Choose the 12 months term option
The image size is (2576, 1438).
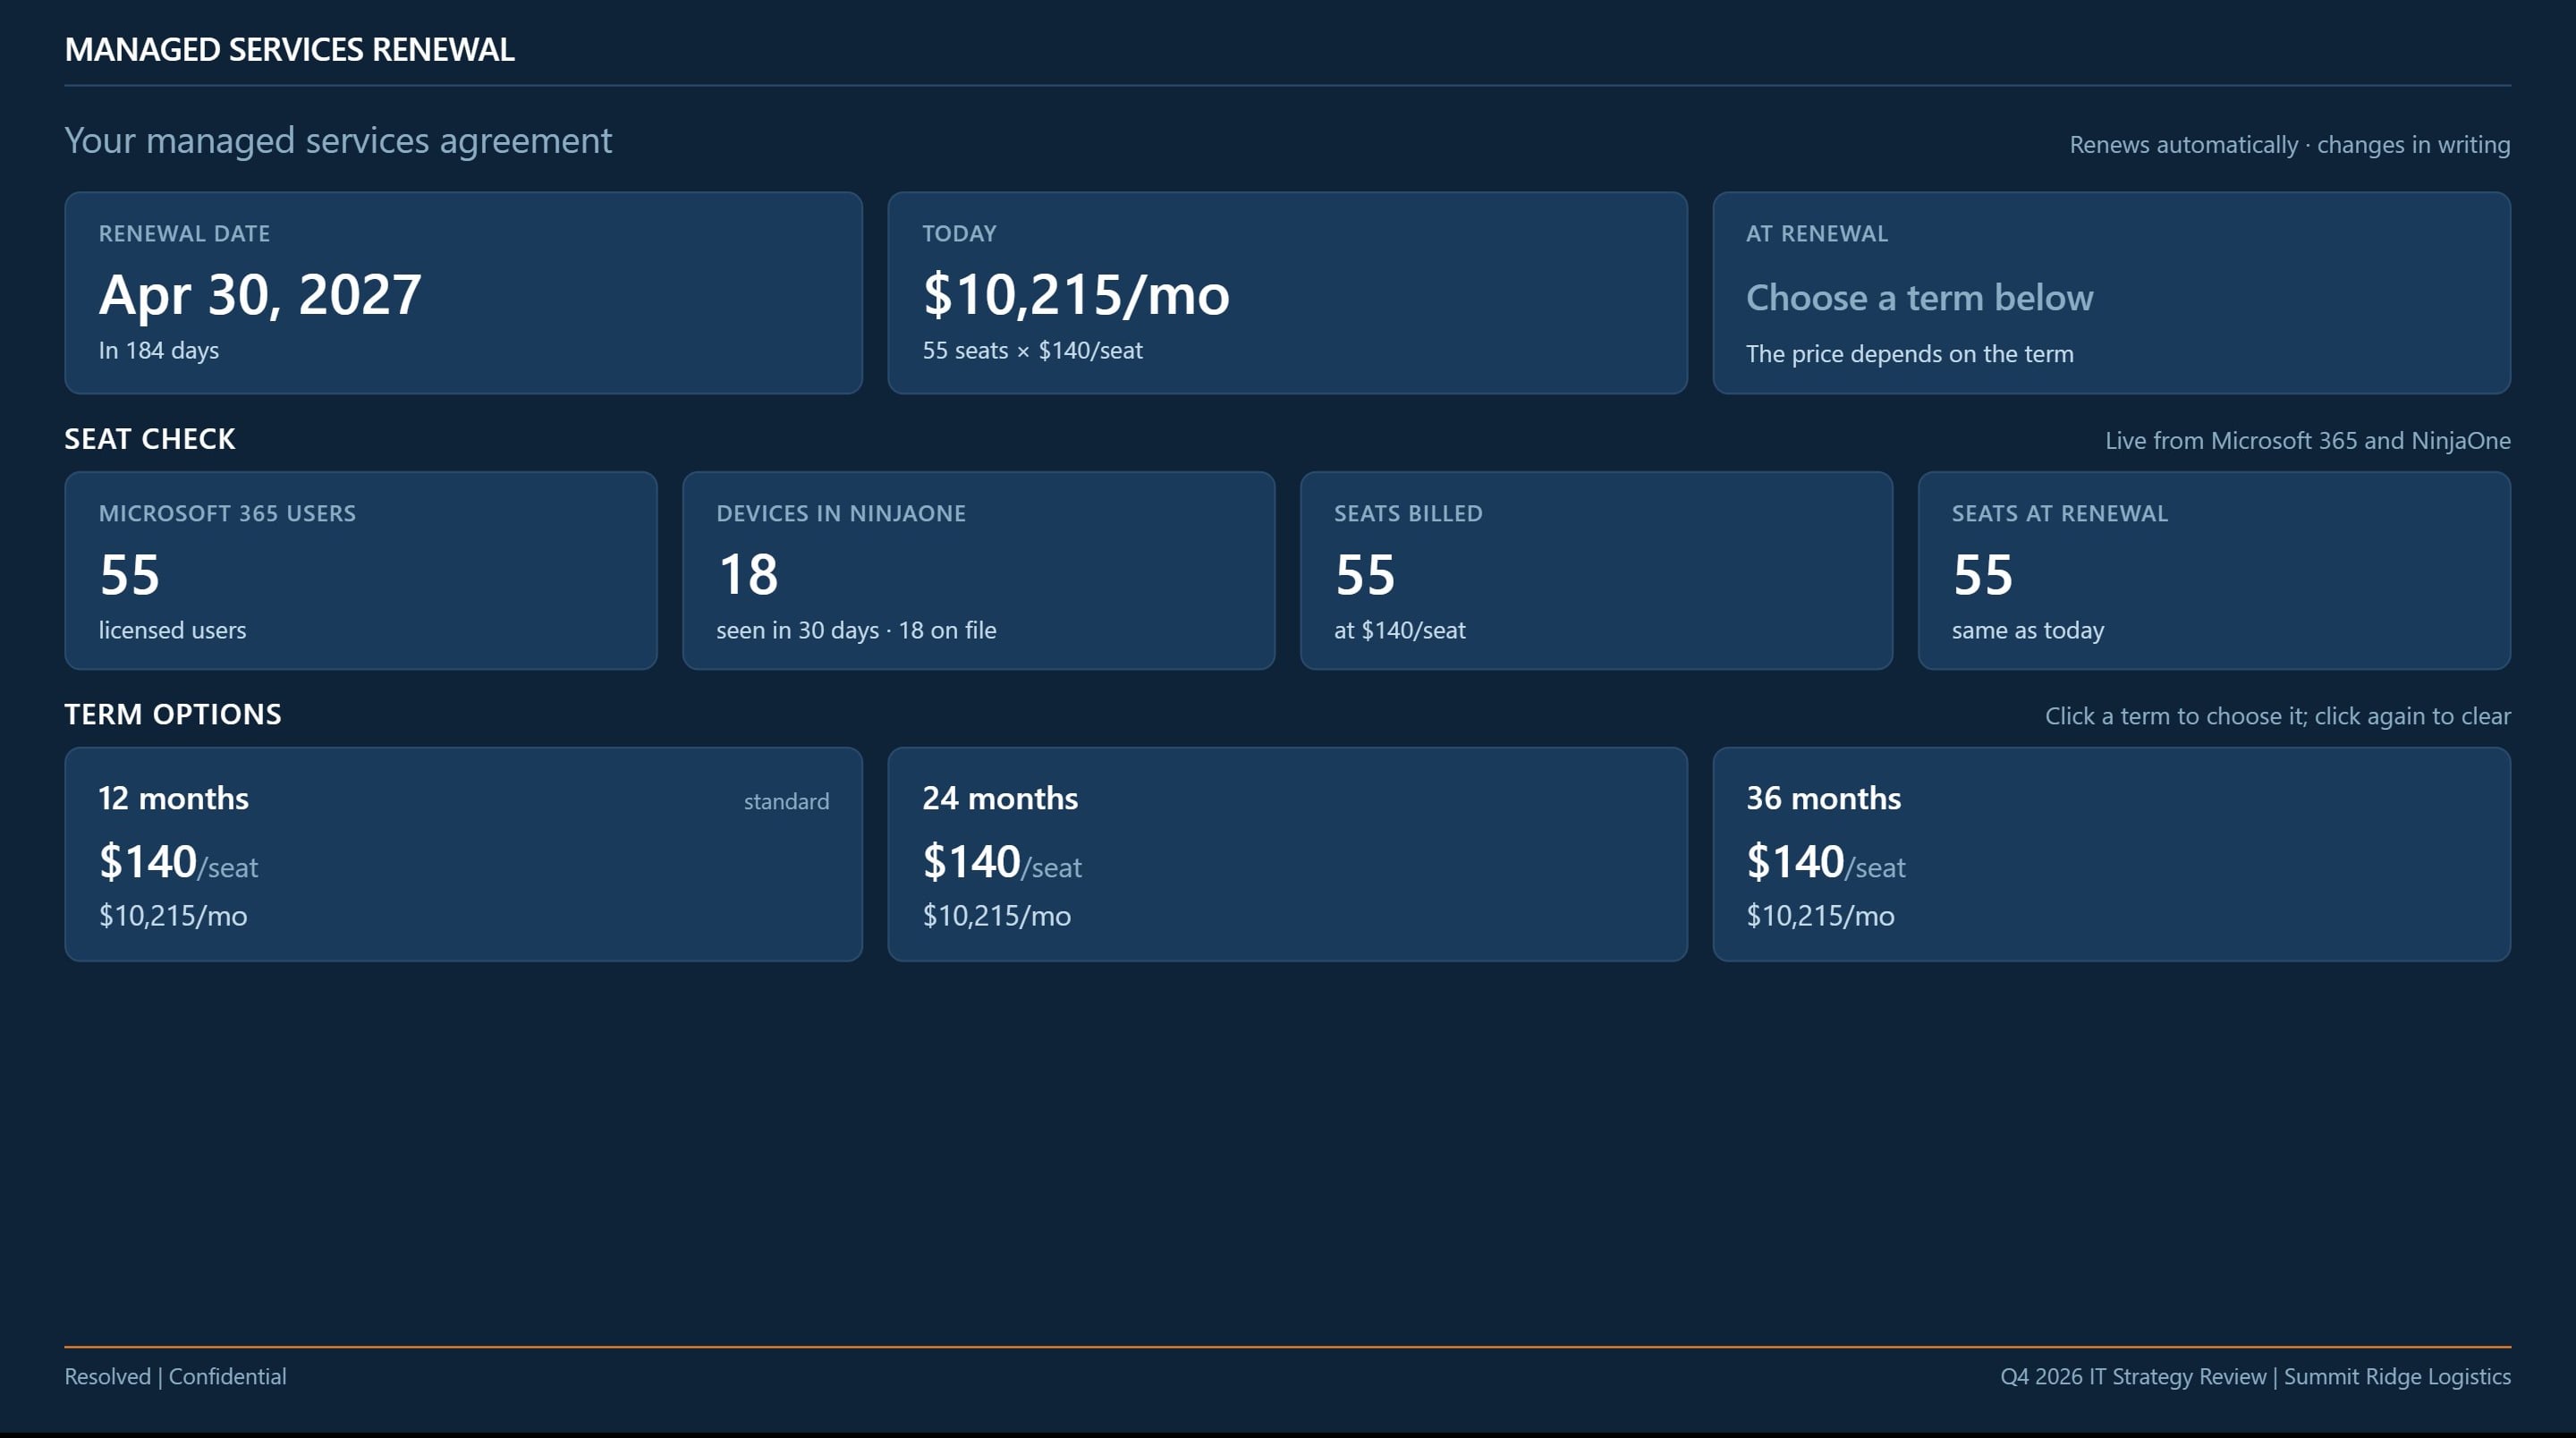coord(463,854)
